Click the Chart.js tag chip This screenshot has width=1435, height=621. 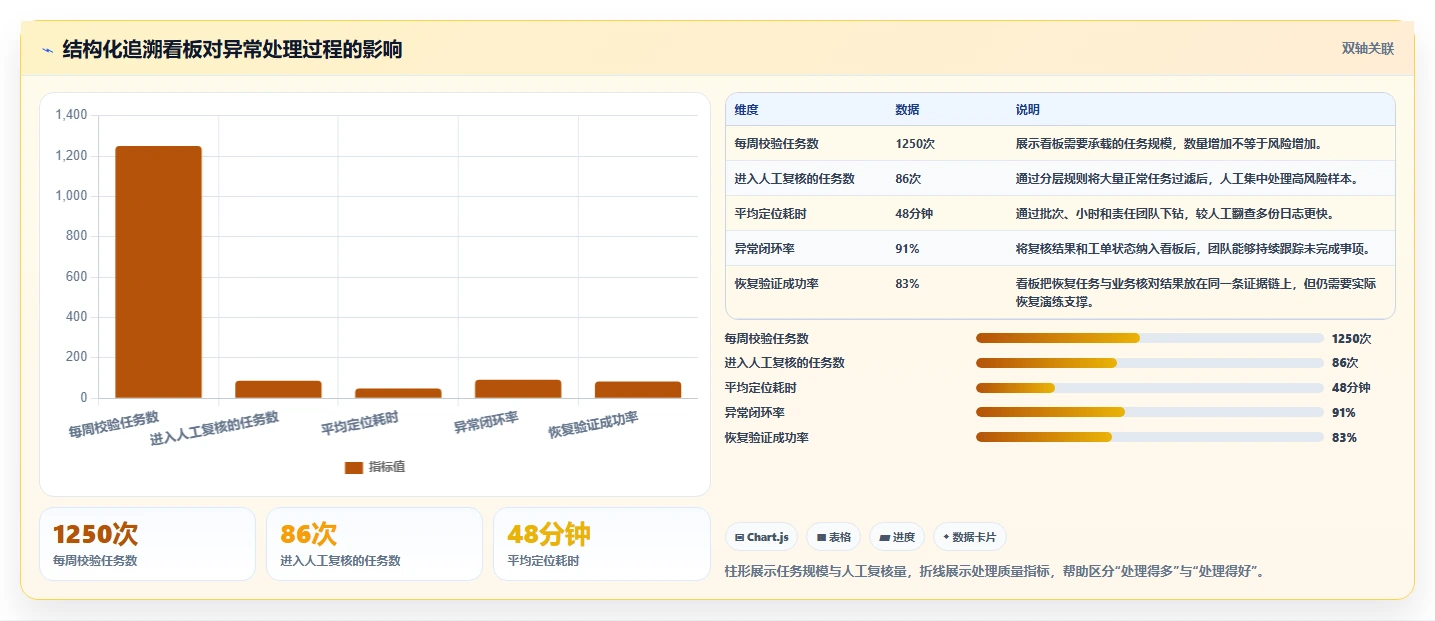[x=761, y=537]
